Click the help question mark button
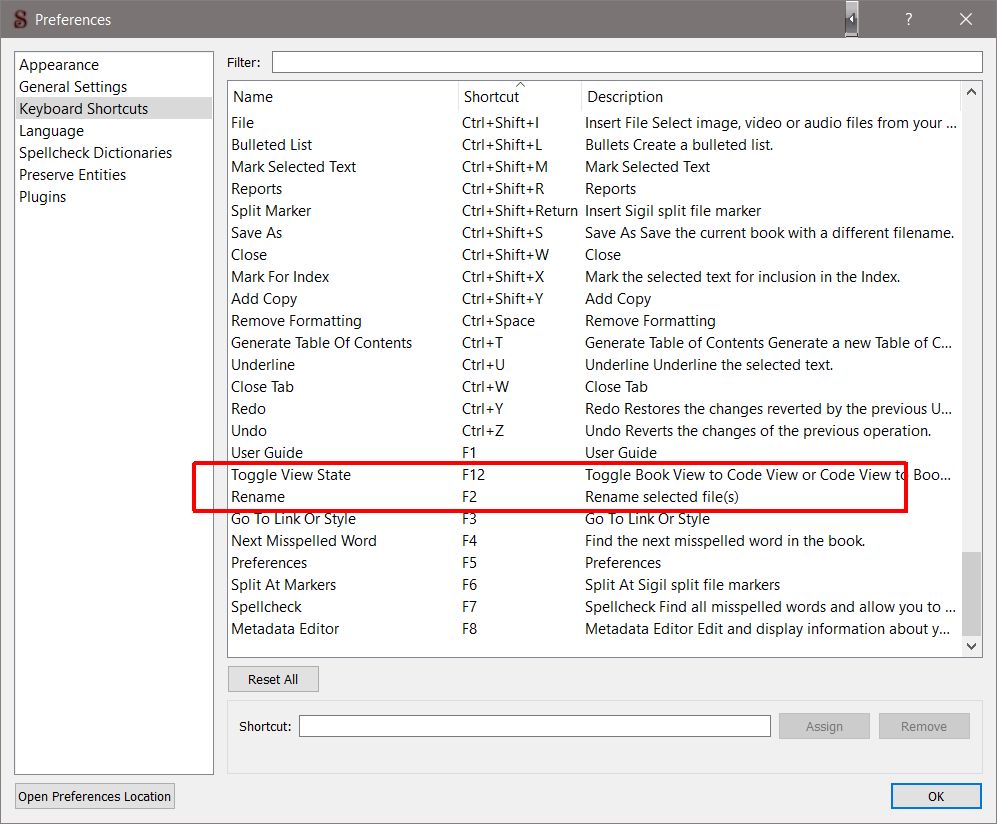This screenshot has height=824, width=997. pyautogui.click(x=909, y=19)
